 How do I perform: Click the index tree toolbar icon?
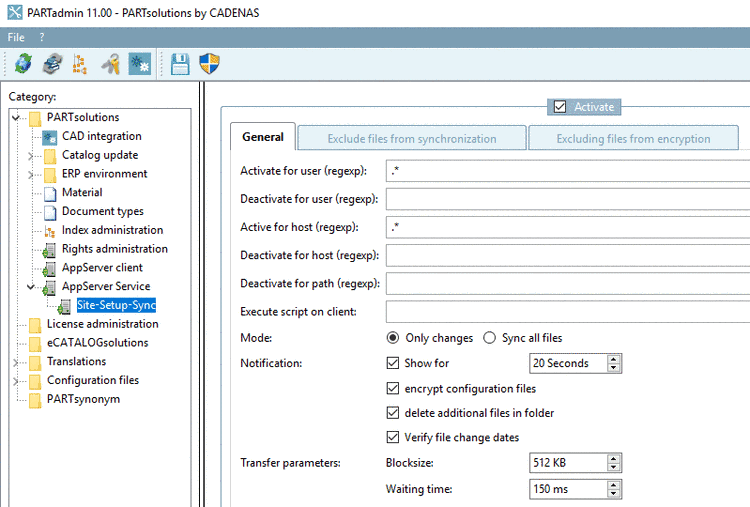point(79,64)
